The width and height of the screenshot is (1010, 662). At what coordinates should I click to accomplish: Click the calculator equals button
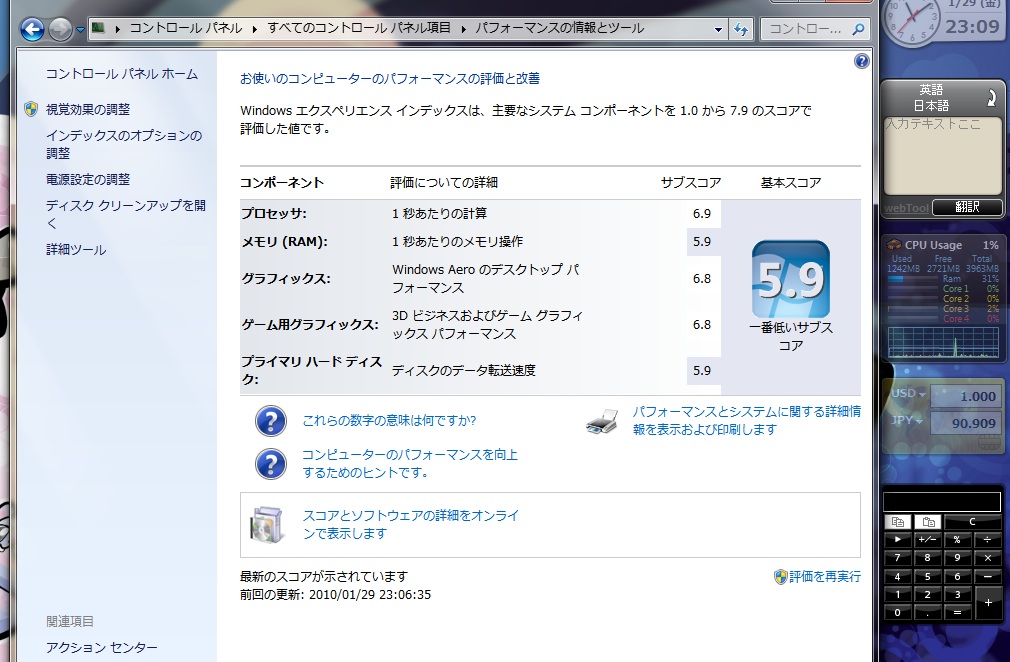coord(957,612)
